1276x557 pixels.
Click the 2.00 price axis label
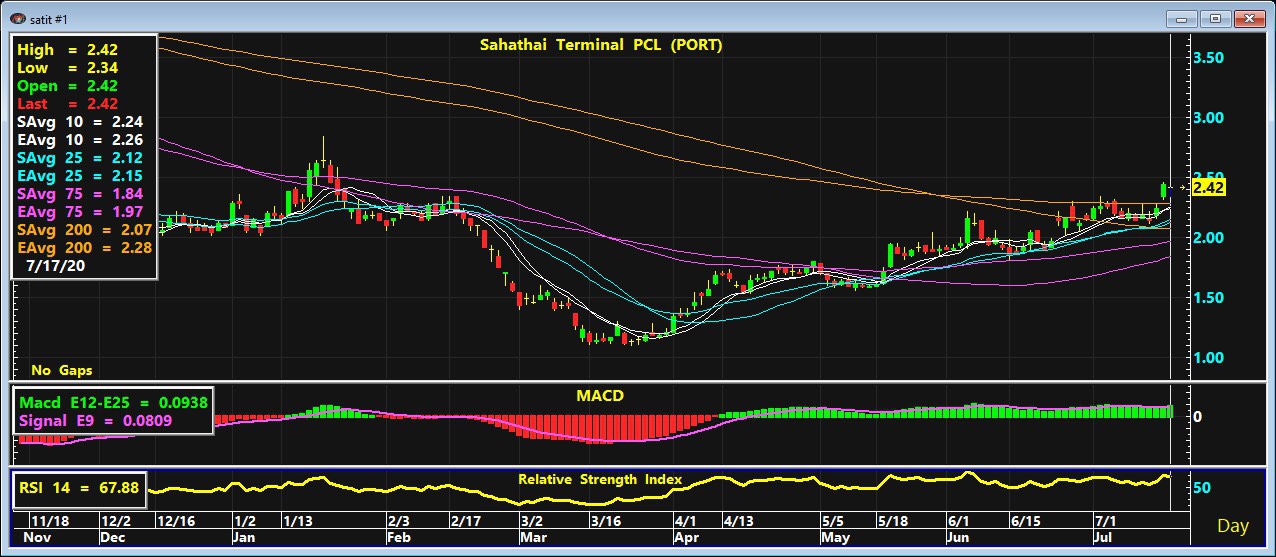click(x=1209, y=238)
